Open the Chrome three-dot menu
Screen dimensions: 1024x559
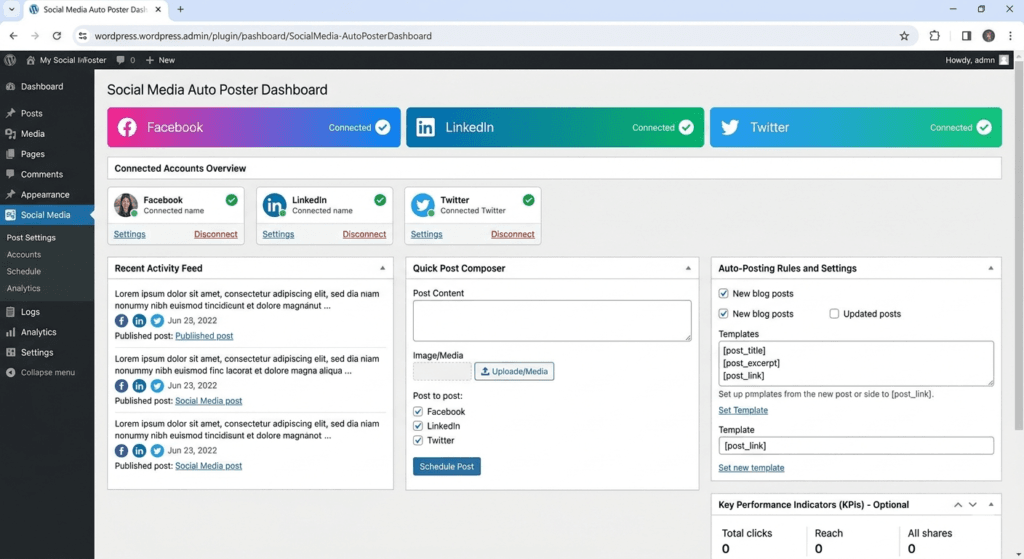click(x=1010, y=36)
